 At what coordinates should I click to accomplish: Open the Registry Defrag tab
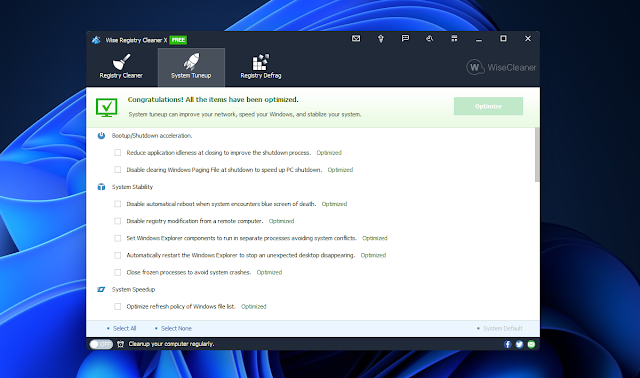pos(261,67)
